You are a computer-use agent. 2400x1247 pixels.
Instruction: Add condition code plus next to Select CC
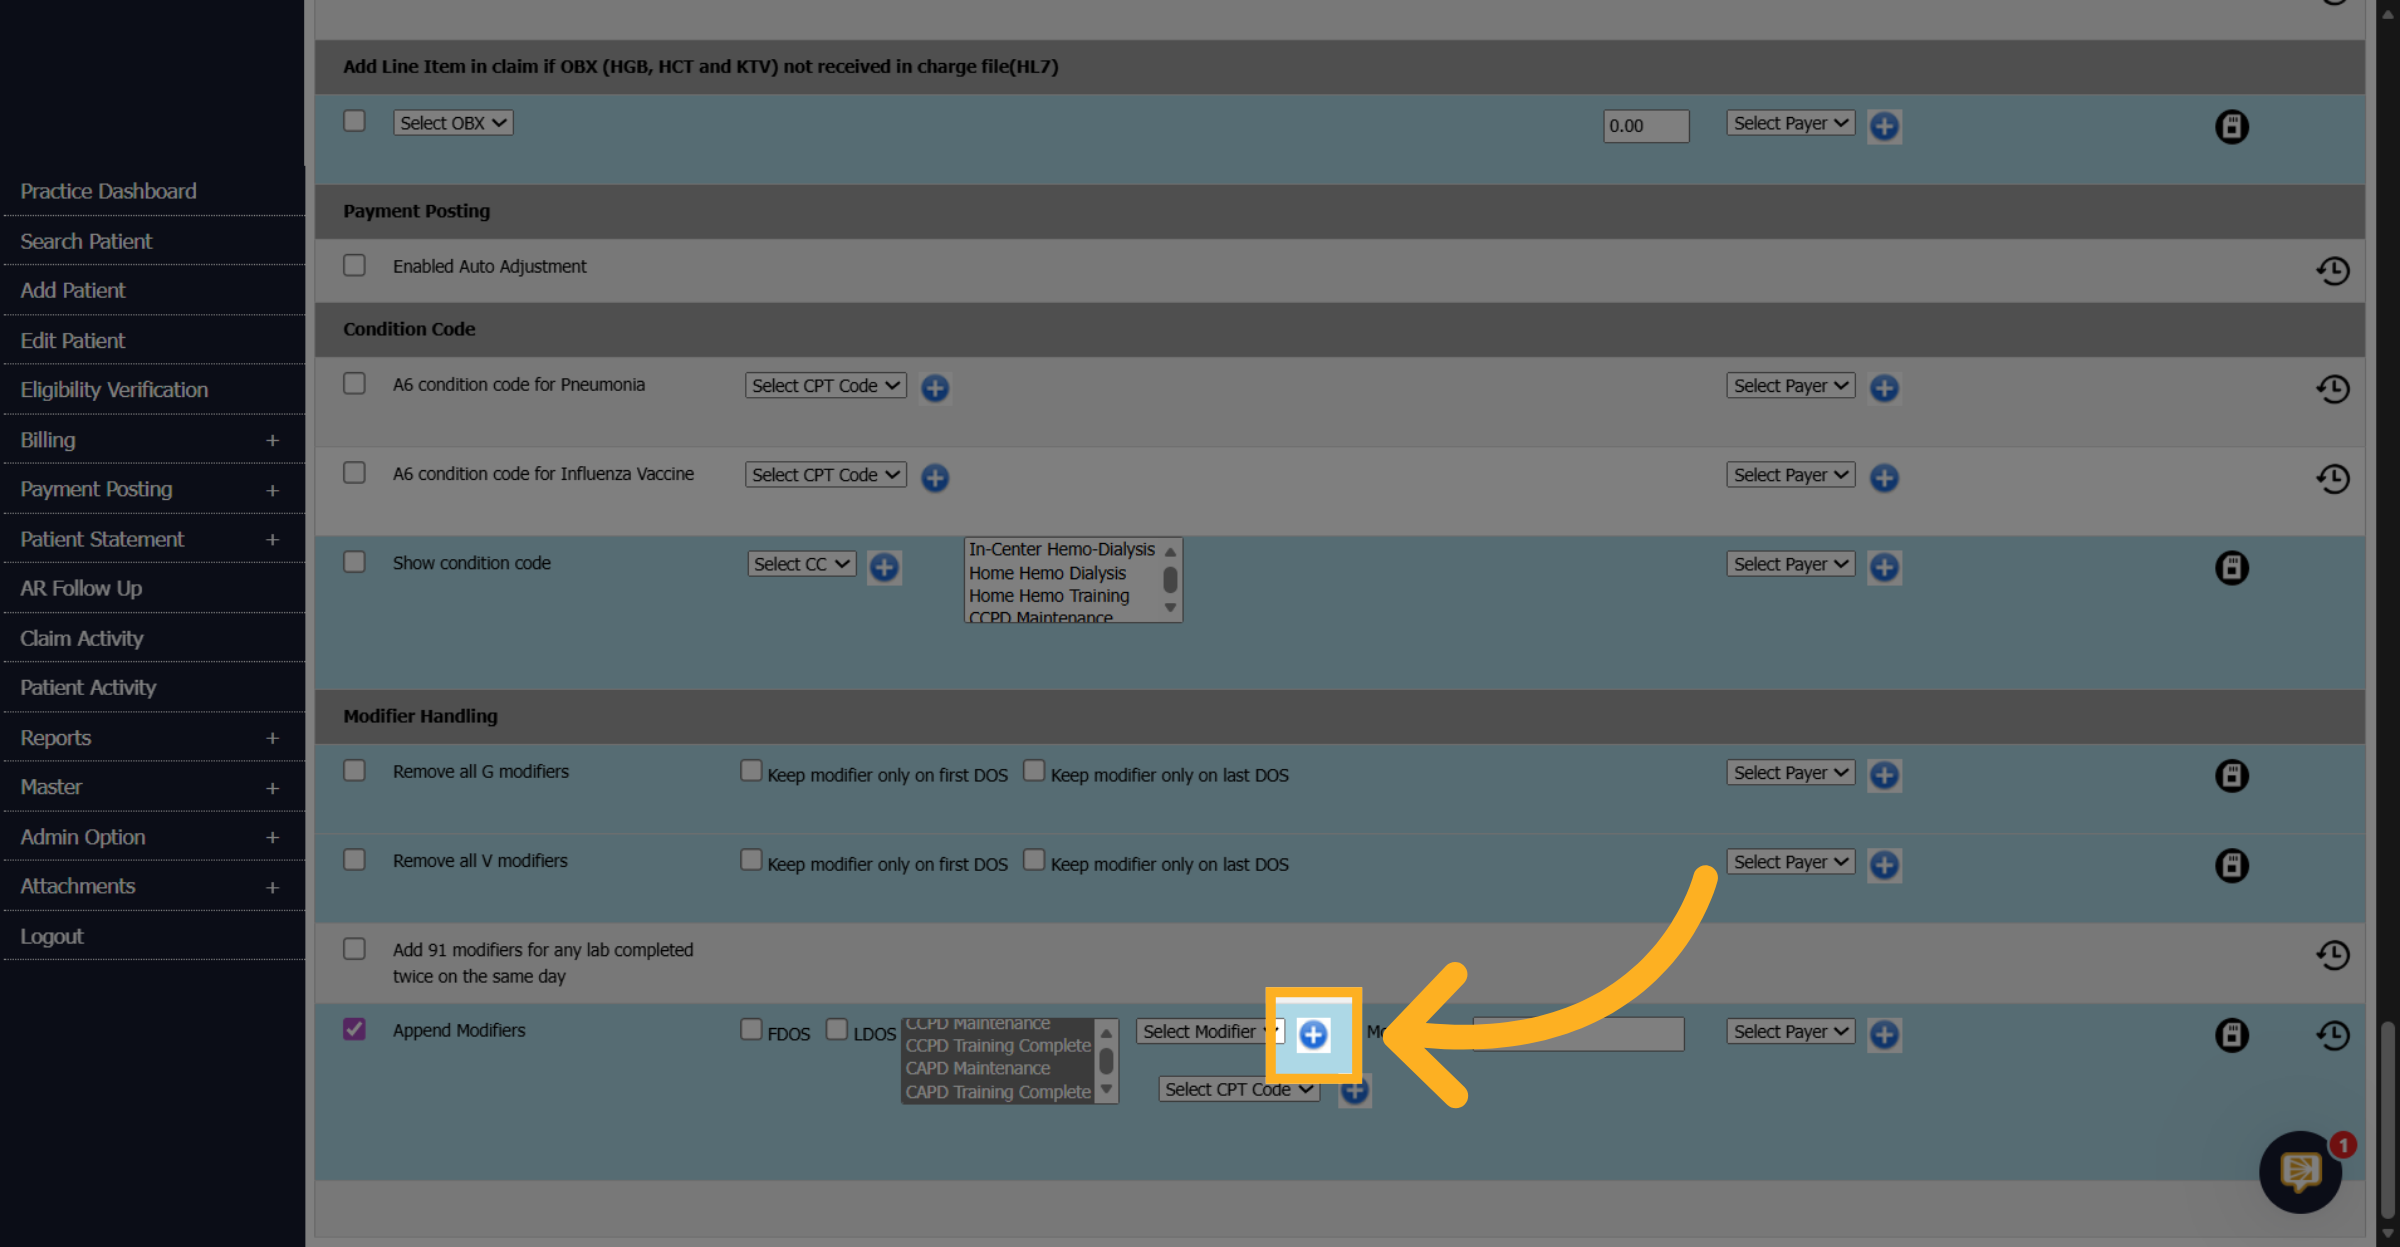pos(884,567)
